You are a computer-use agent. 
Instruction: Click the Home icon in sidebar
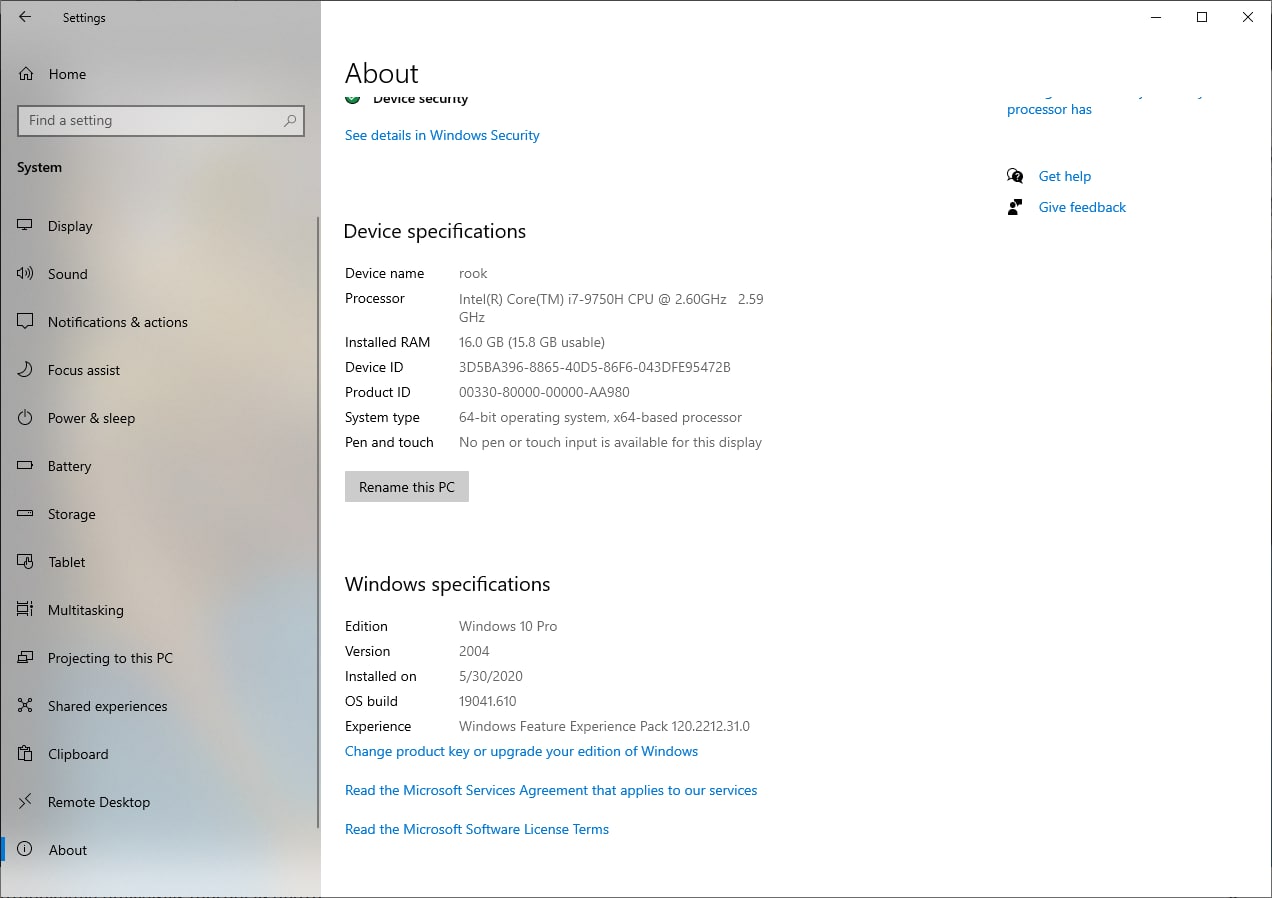[26, 74]
